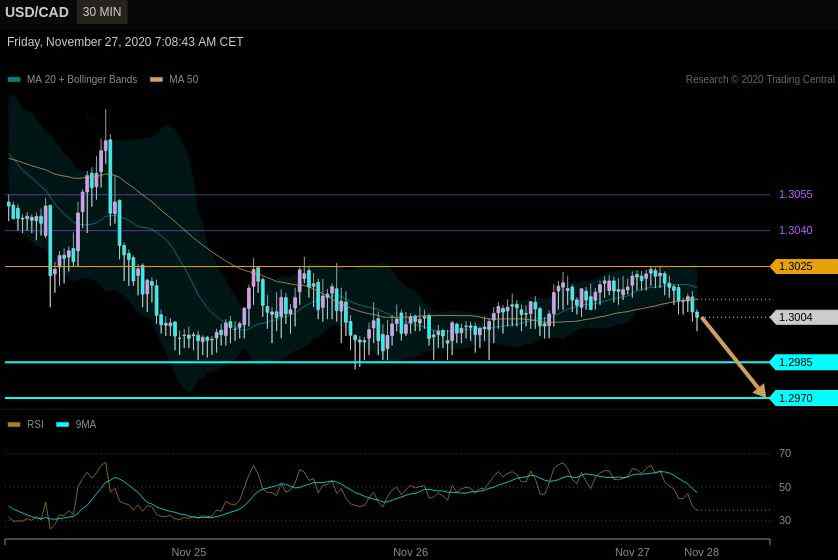Viewport: 838px width, 560px height.
Task: Click the Nov 25 date axis label
Action: 189,553
